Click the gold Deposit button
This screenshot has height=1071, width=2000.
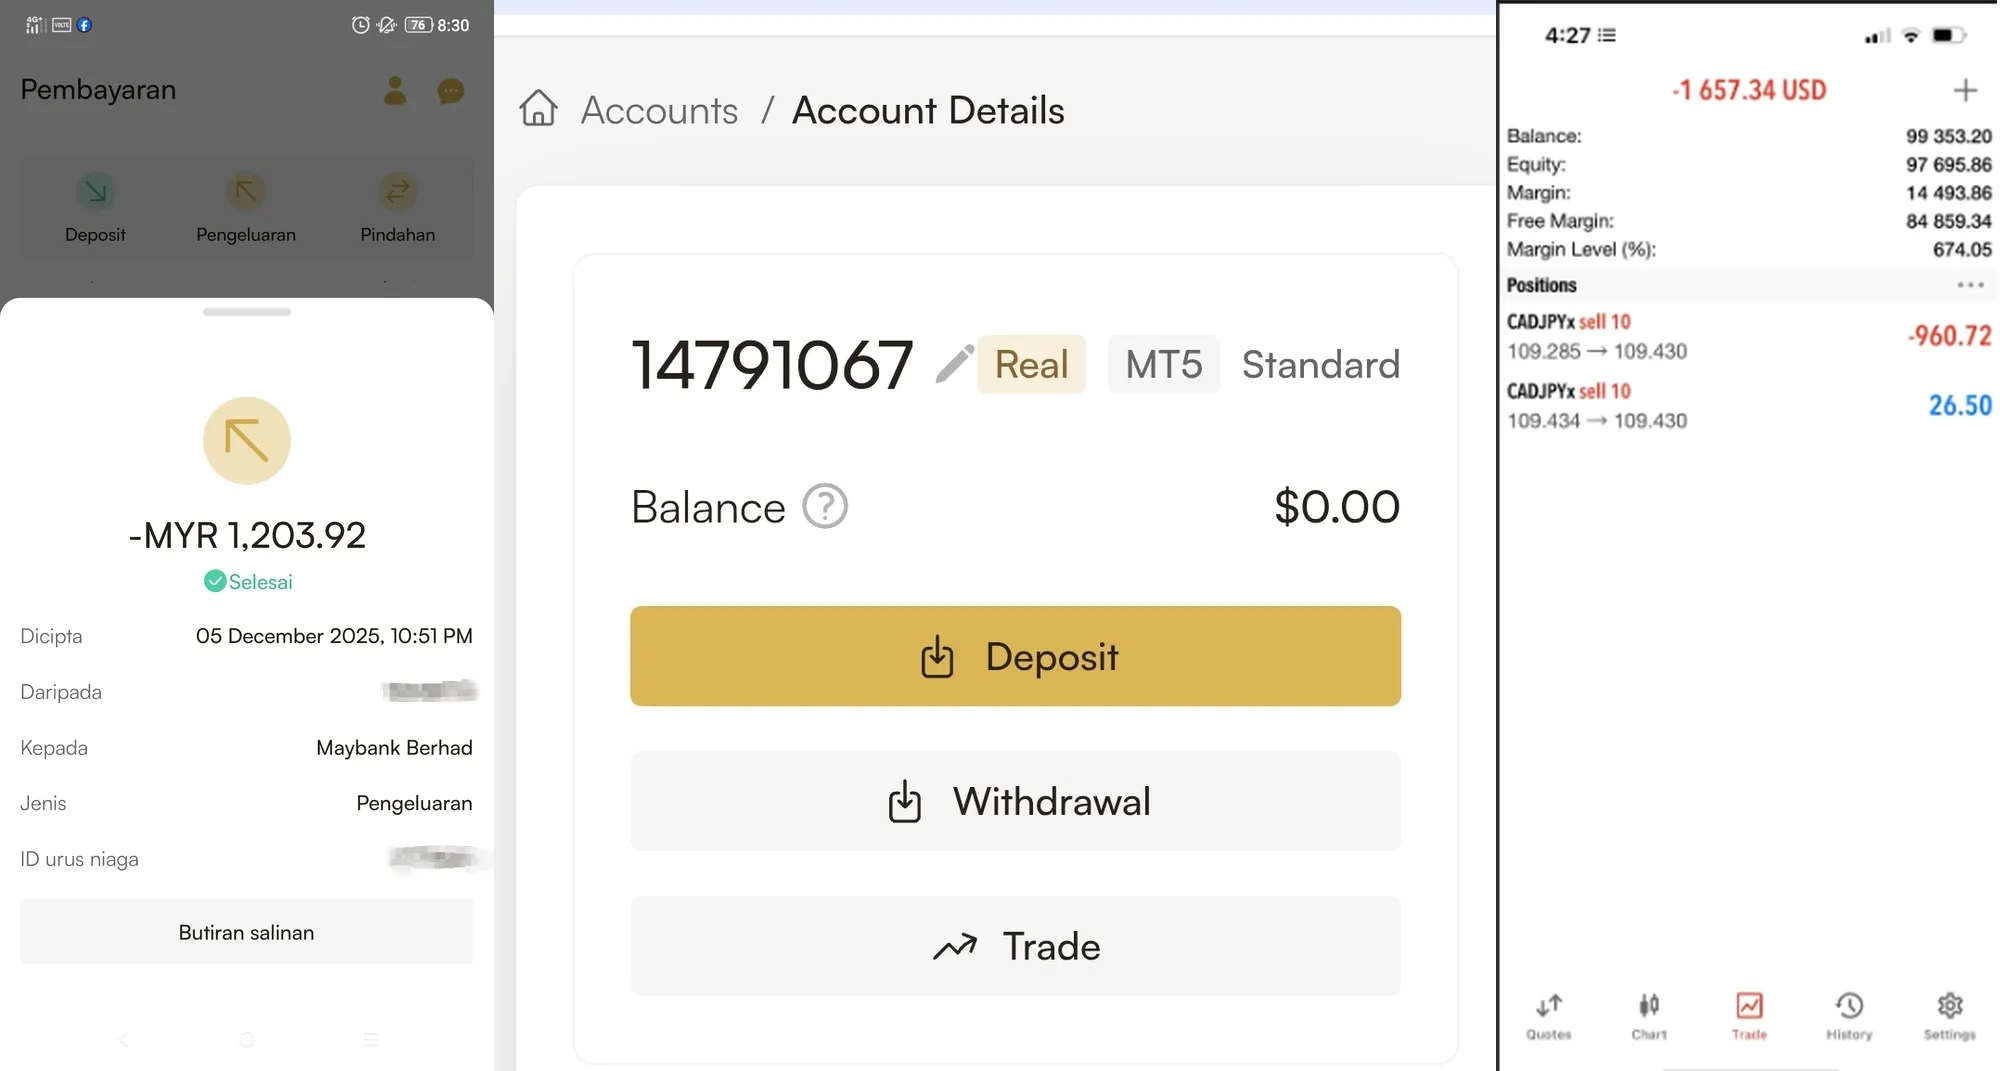[1015, 656]
